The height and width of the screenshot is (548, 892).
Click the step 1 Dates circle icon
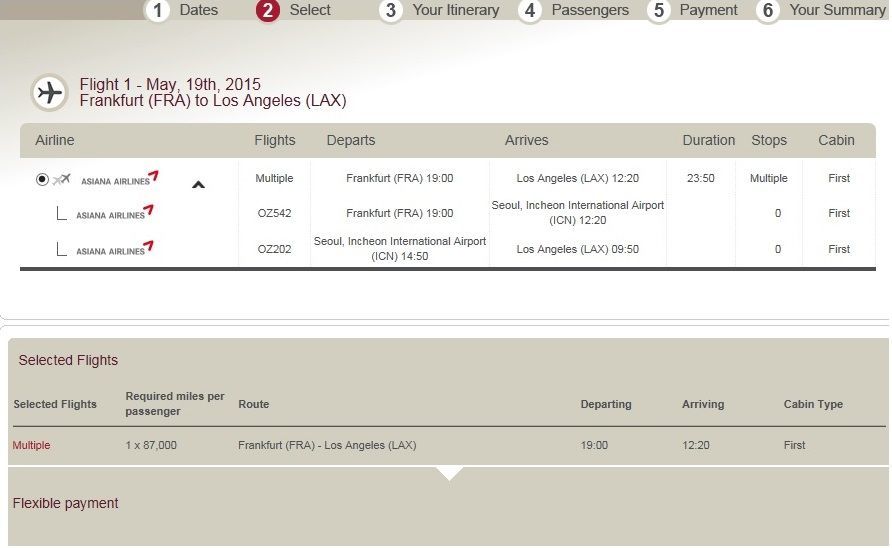[x=158, y=10]
